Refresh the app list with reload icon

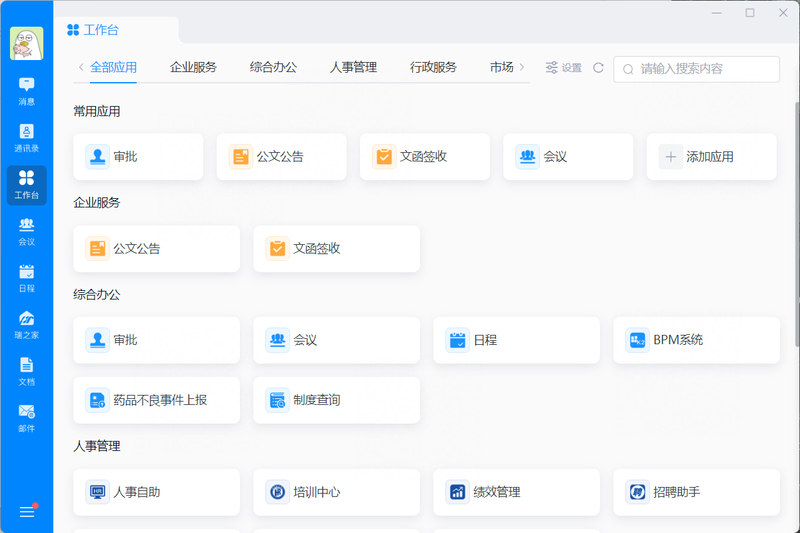pos(598,68)
